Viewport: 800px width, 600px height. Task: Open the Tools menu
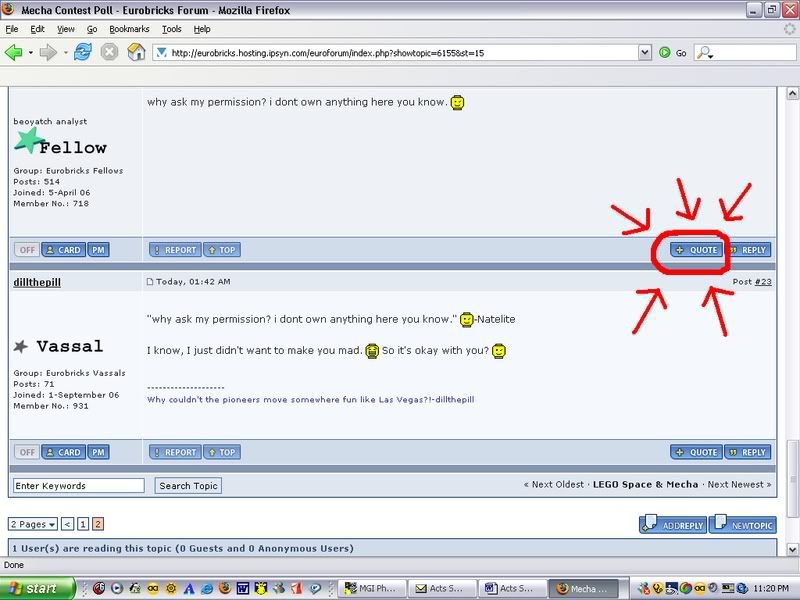(x=172, y=30)
